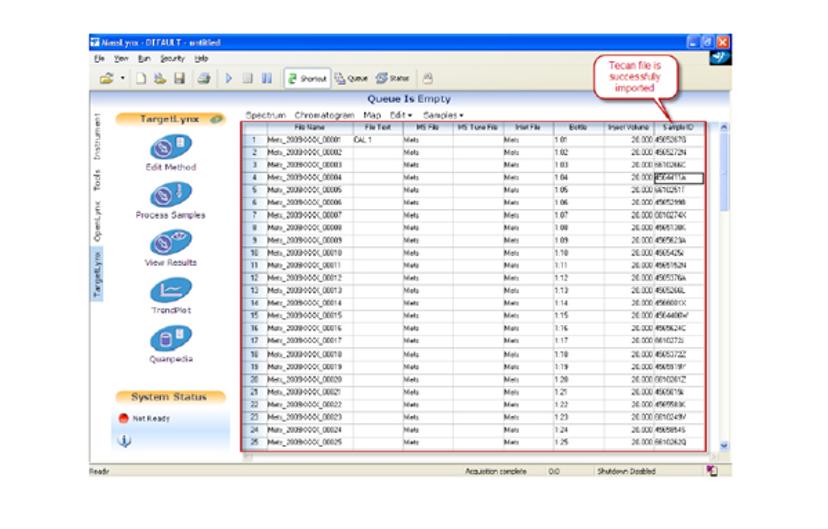Open View Results
This screenshot has height=529, width=828.
pos(171,249)
